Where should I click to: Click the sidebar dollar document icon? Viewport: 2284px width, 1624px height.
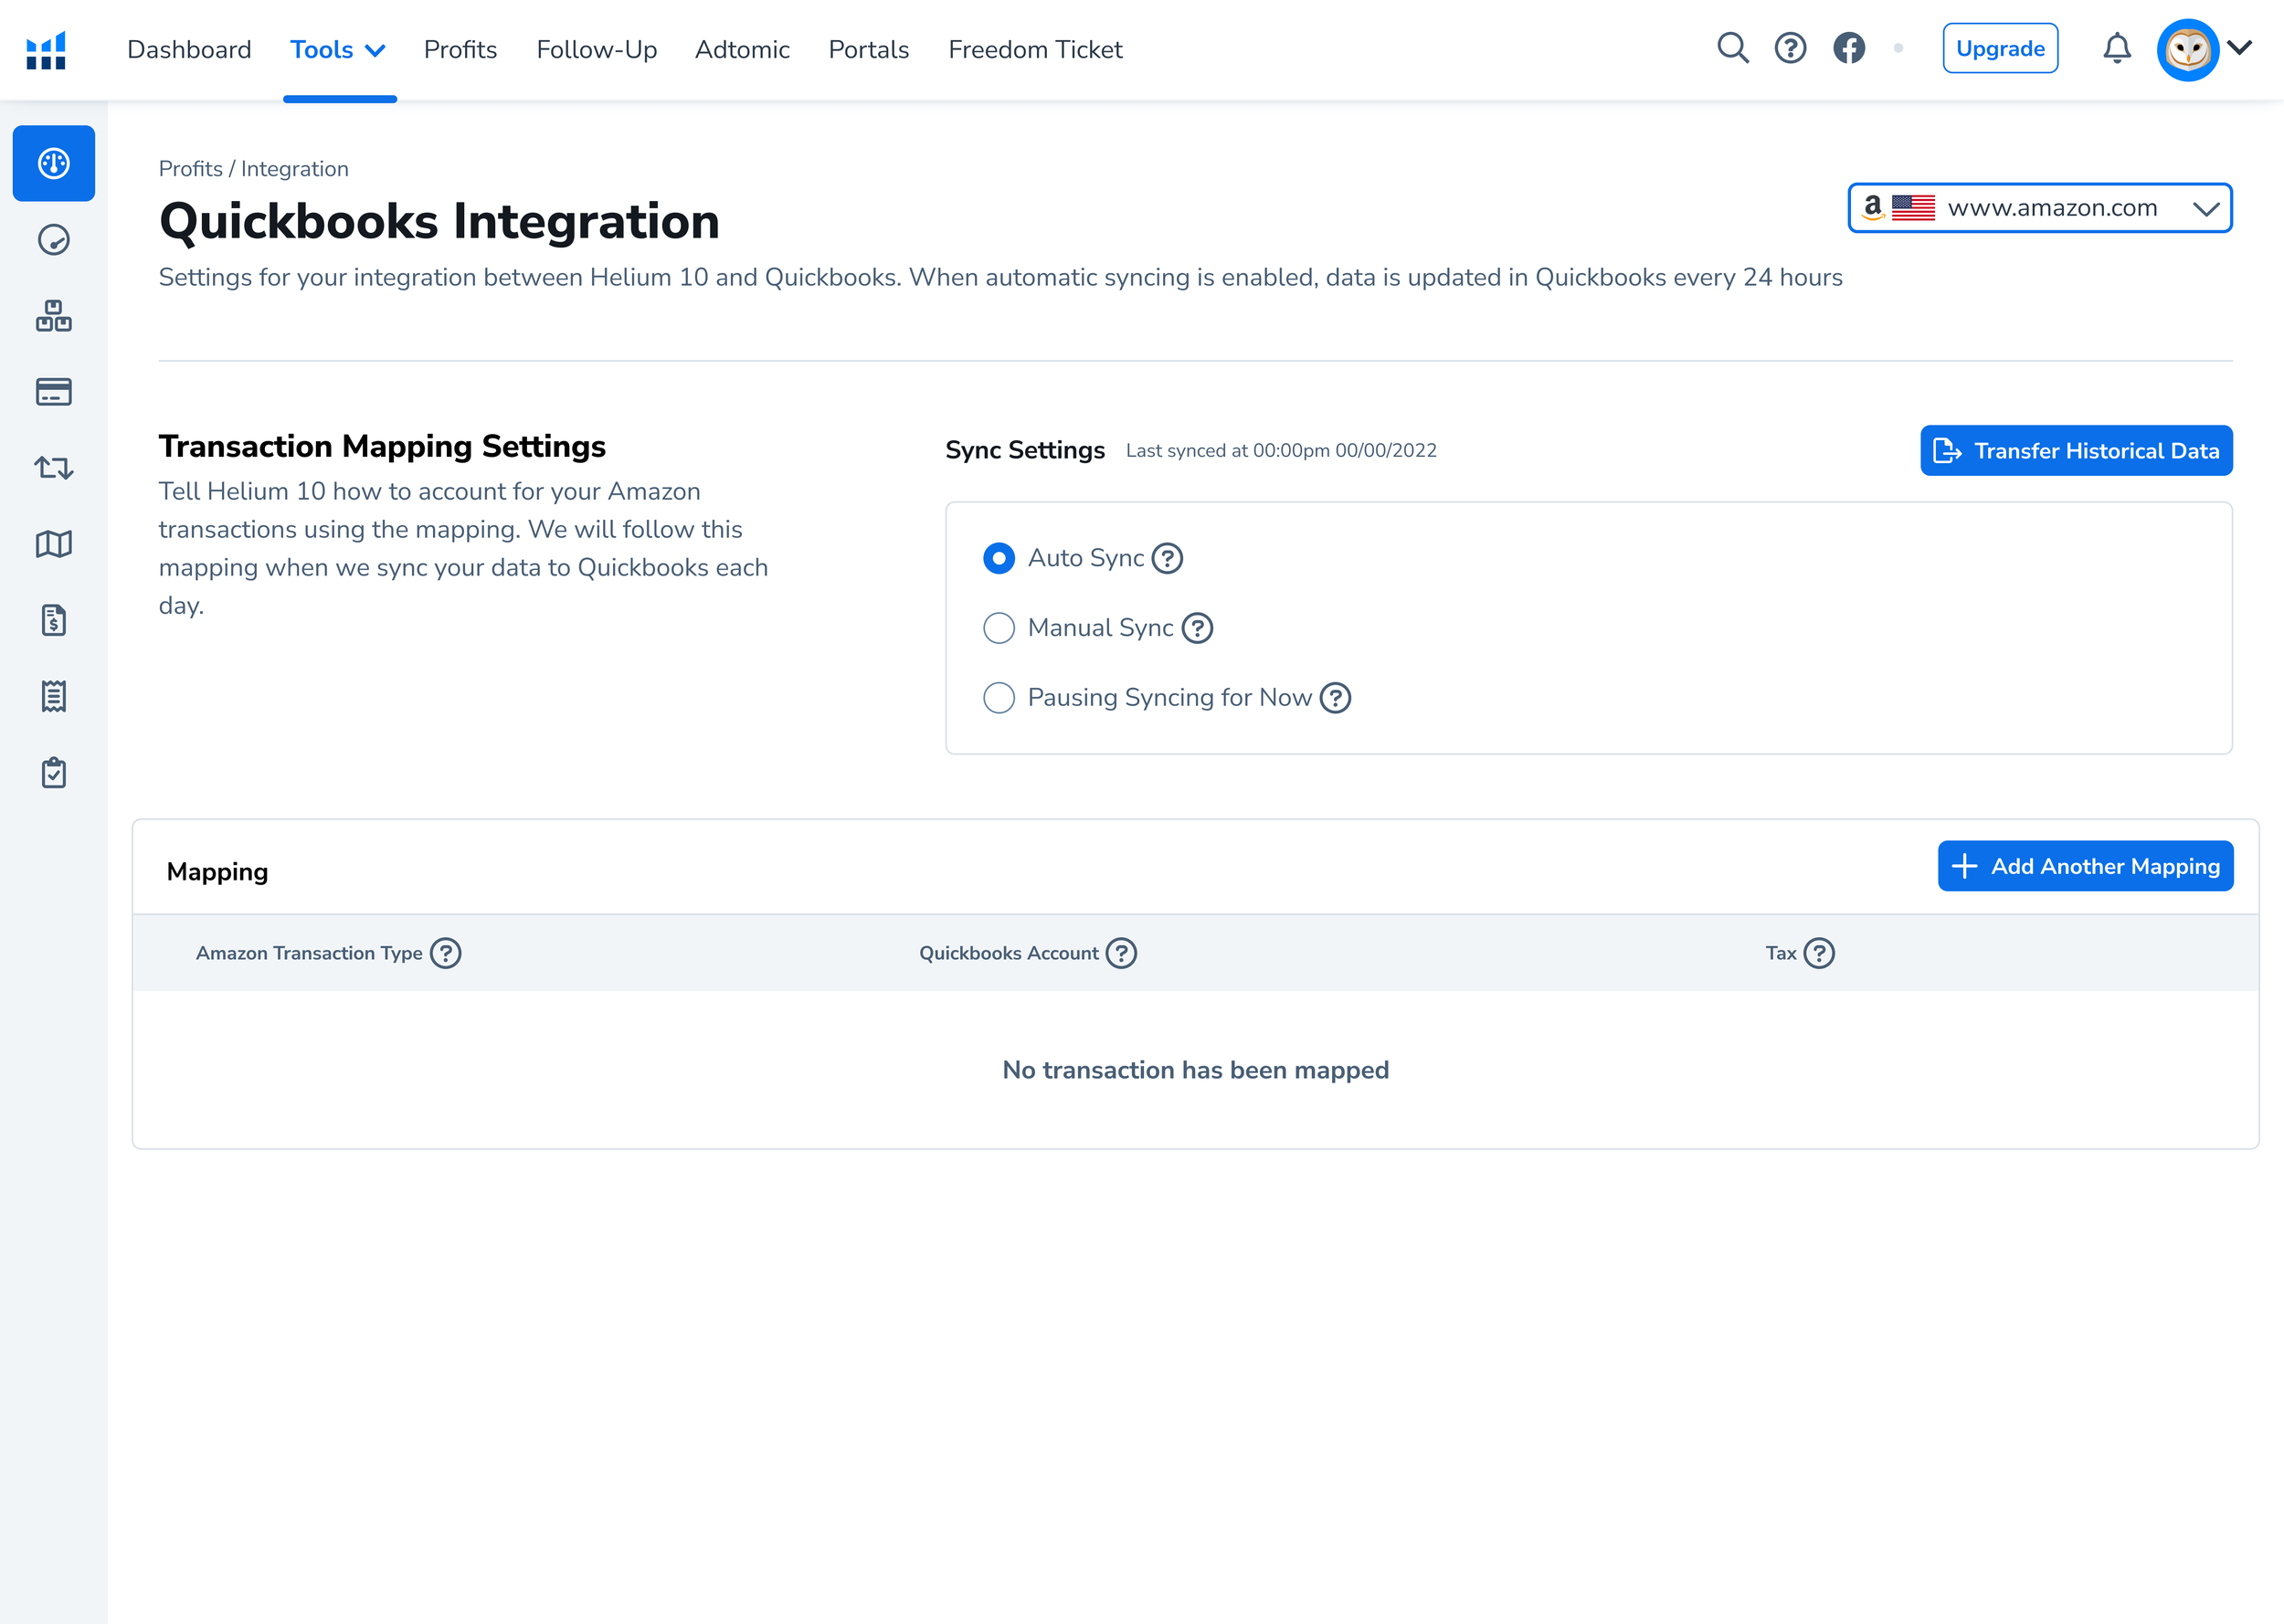tap(54, 620)
